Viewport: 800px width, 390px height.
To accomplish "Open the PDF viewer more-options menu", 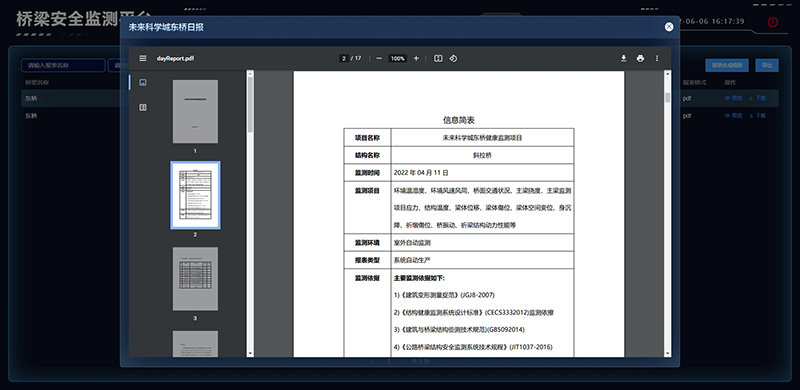I will point(657,58).
